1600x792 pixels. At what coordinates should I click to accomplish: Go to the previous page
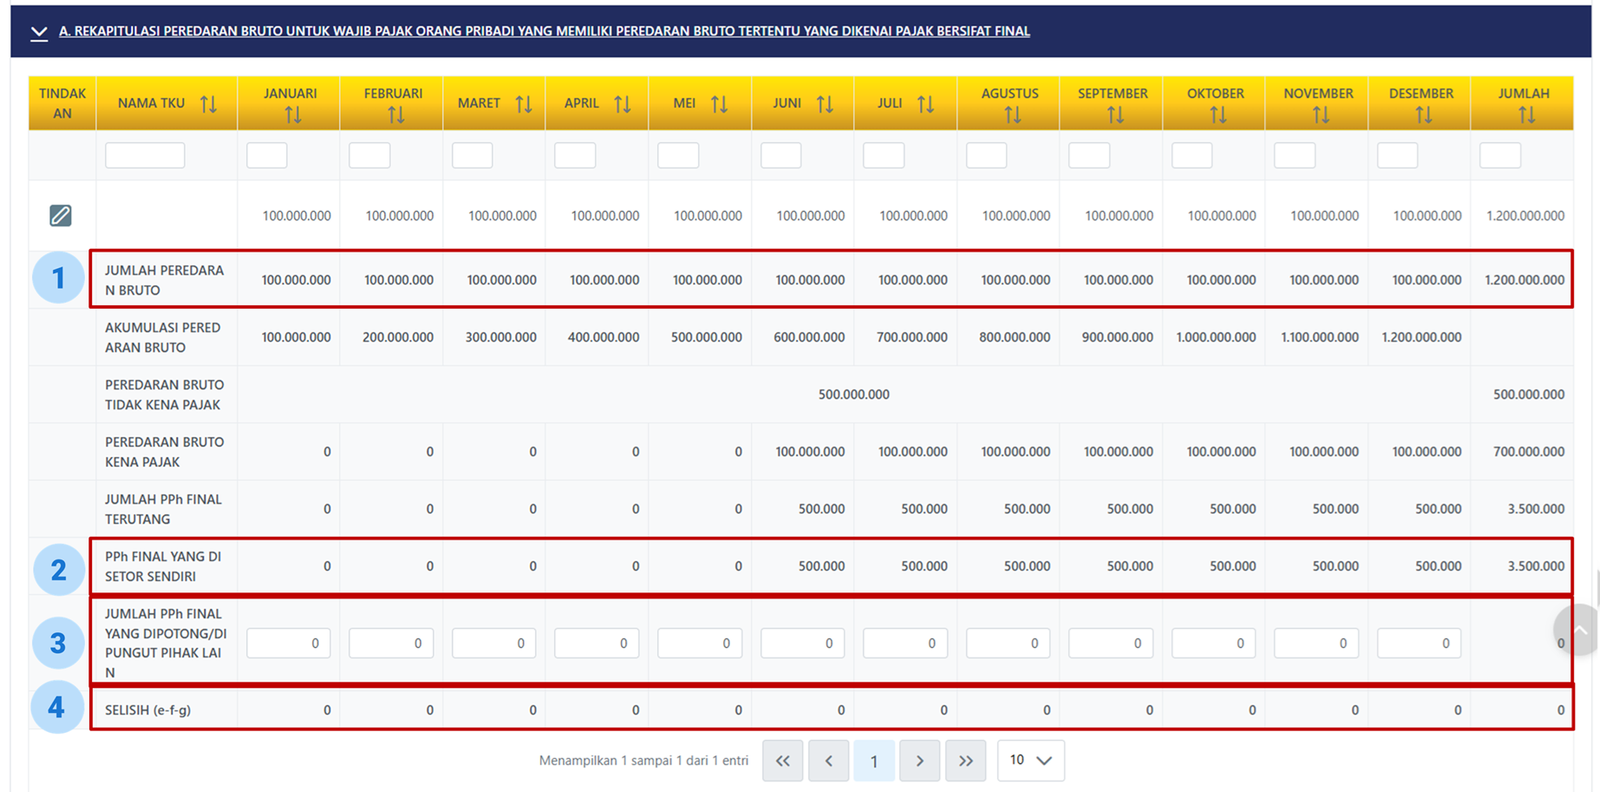coord(828,761)
